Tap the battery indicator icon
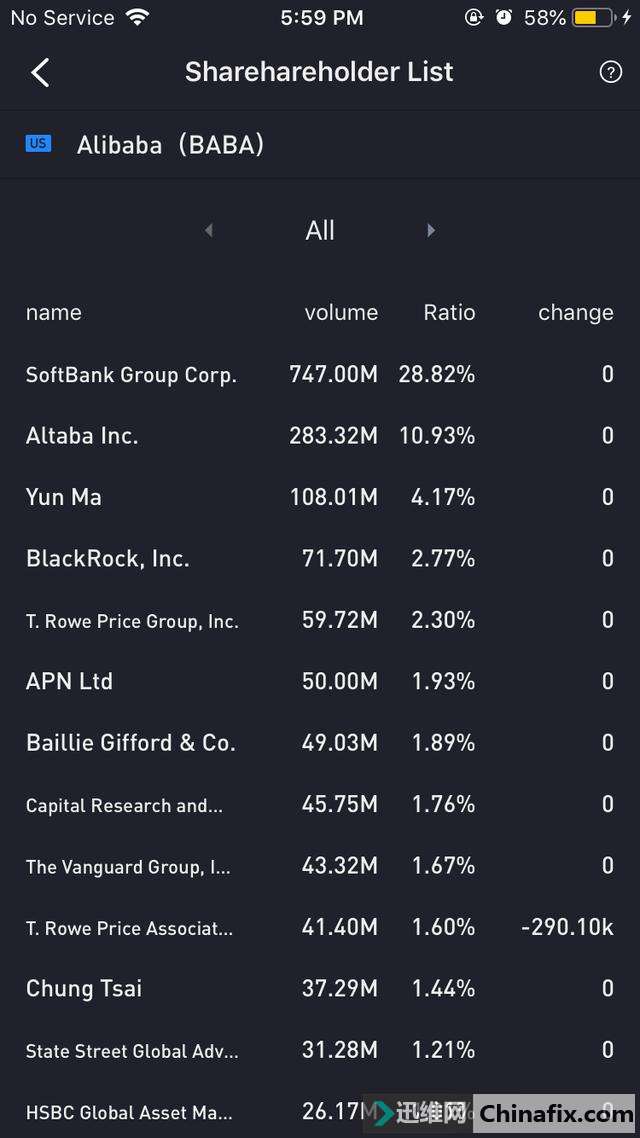Viewport: 640px width, 1138px height. (x=592, y=17)
